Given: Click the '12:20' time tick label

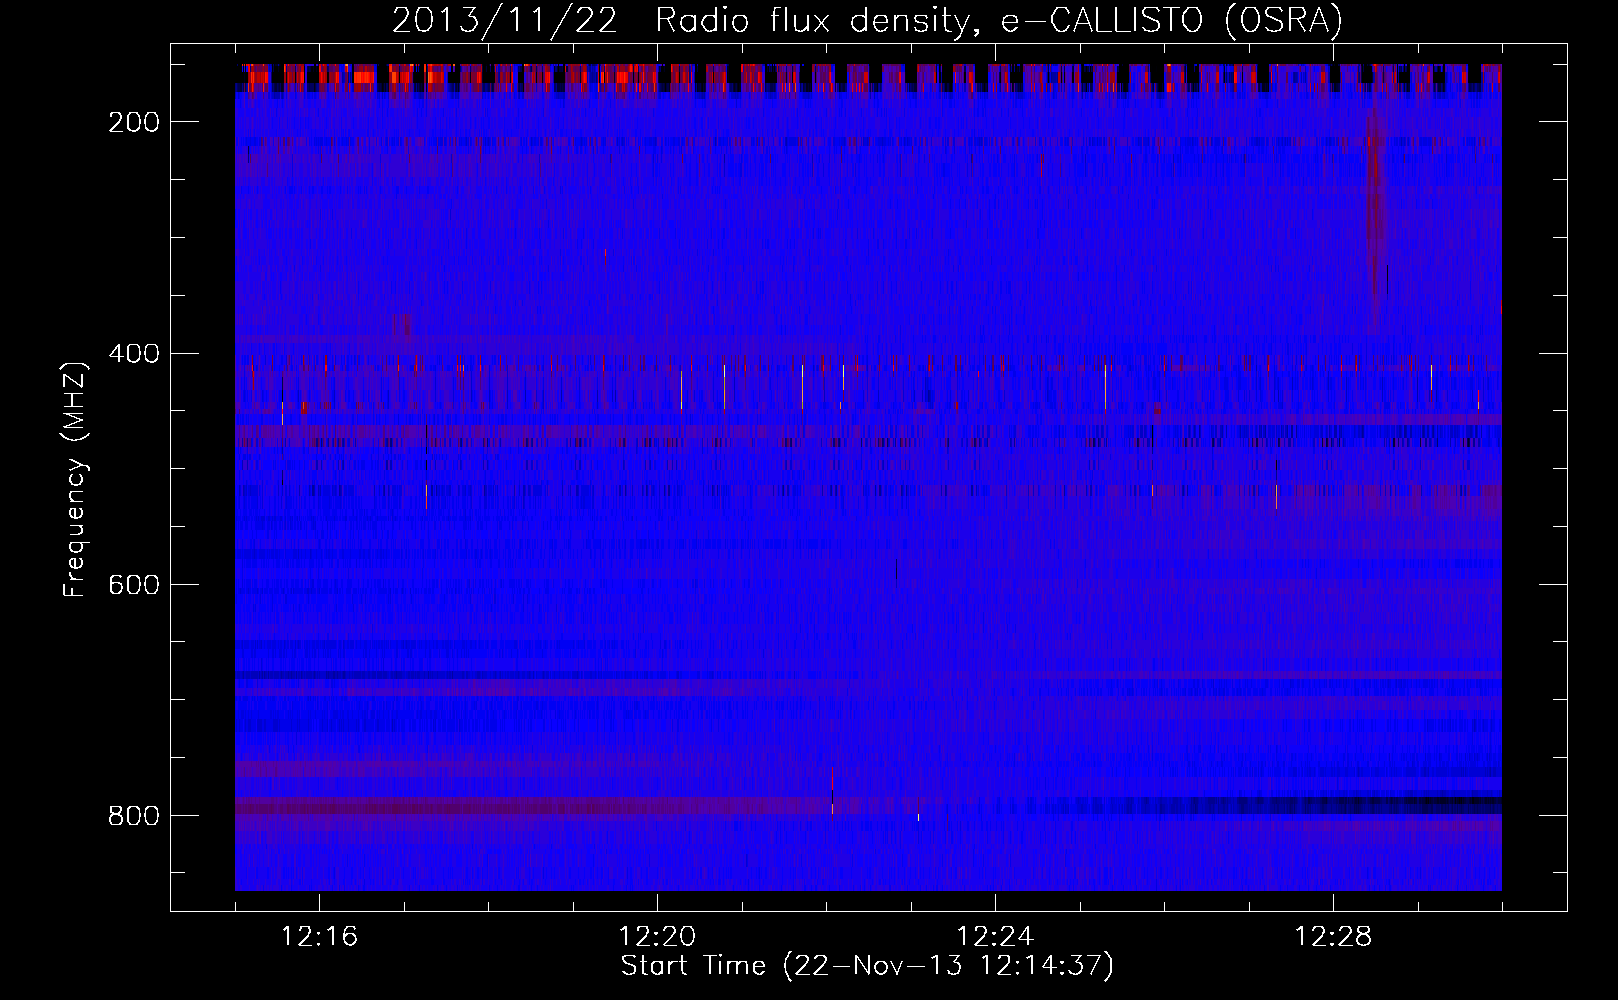Looking at the screenshot, I should point(658,937).
